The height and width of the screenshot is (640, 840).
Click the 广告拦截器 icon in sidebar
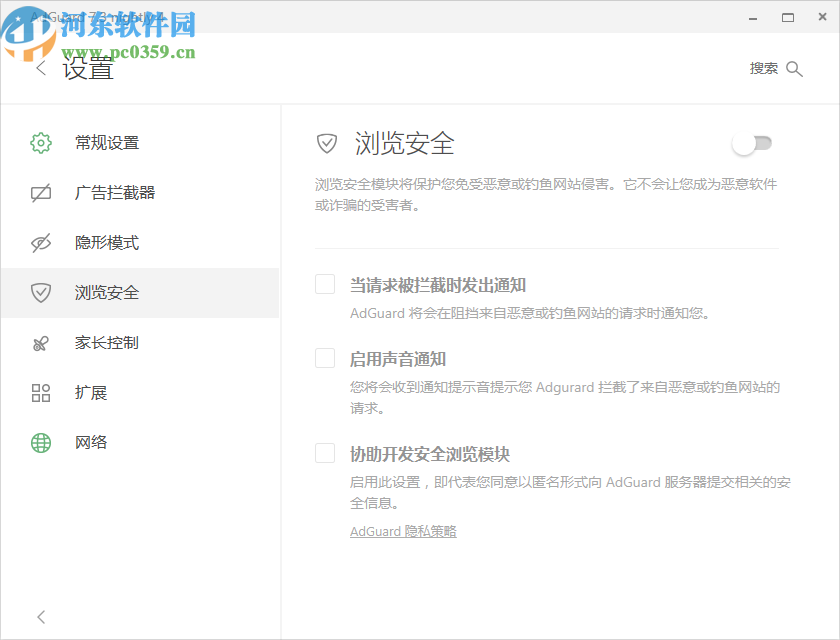[x=40, y=192]
